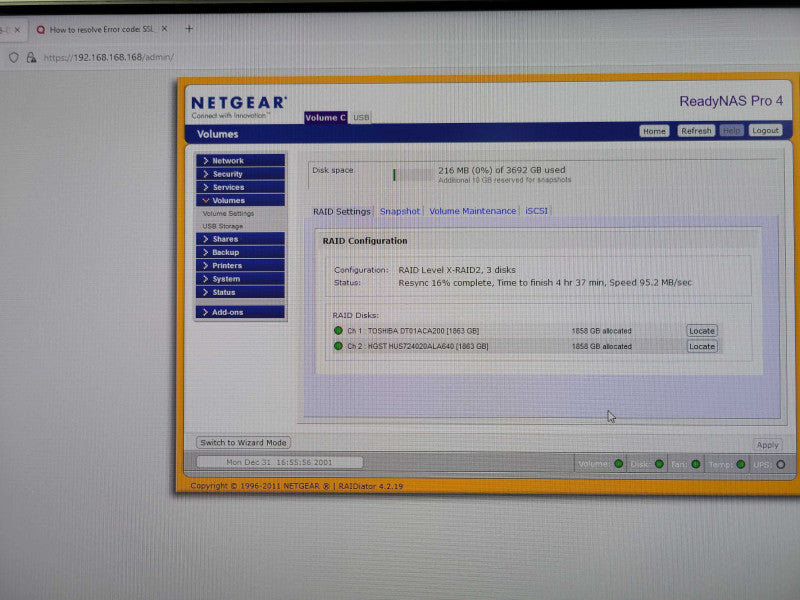Expand the Status sidebar menu

240,292
